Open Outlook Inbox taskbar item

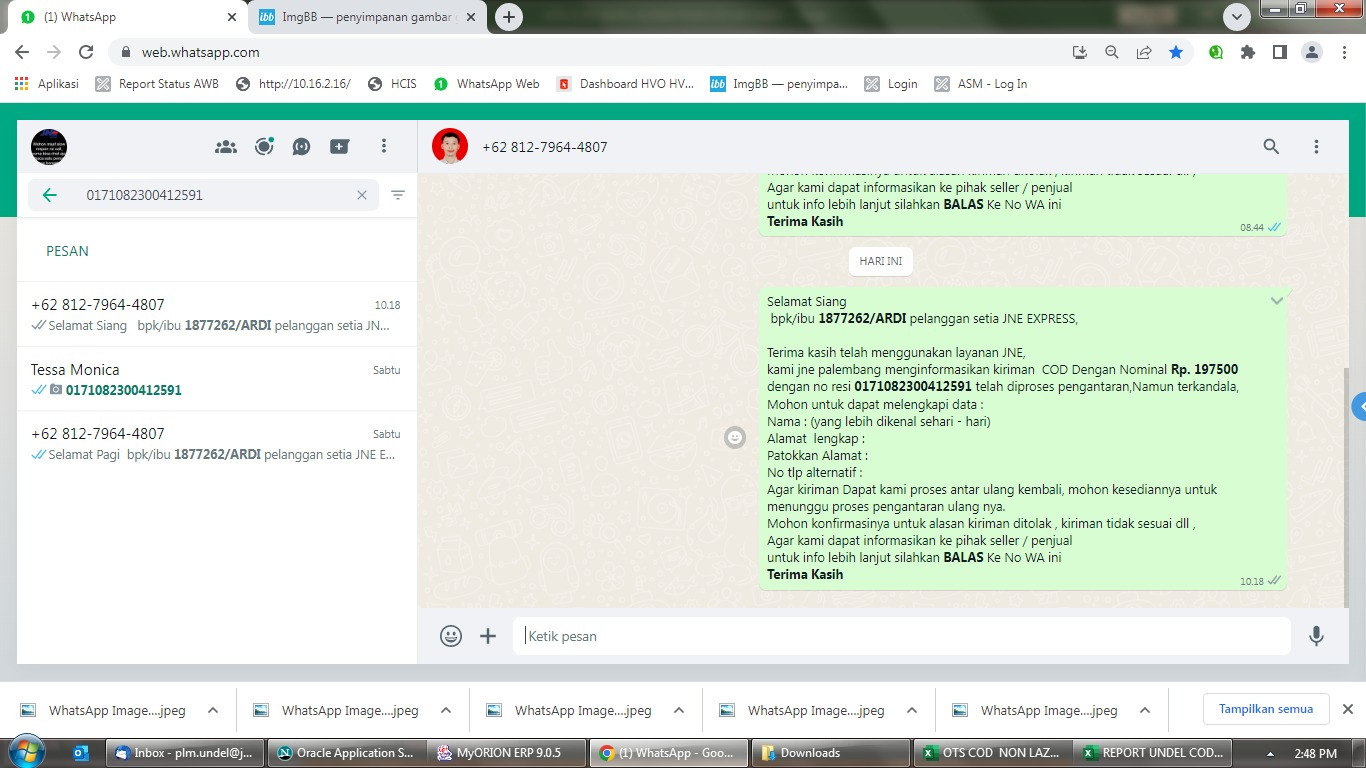point(185,753)
